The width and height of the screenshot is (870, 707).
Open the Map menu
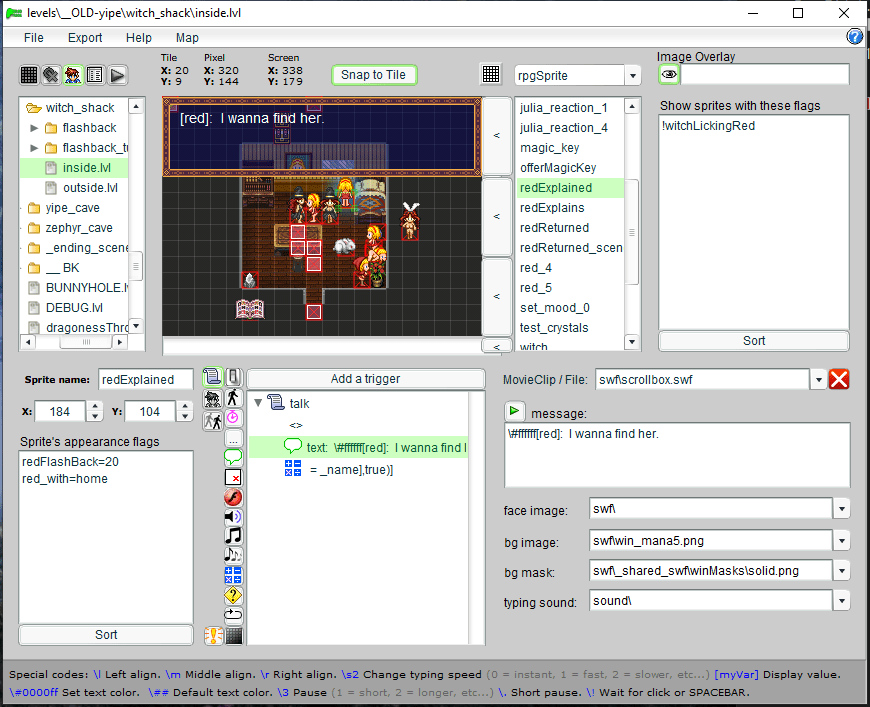(187, 37)
